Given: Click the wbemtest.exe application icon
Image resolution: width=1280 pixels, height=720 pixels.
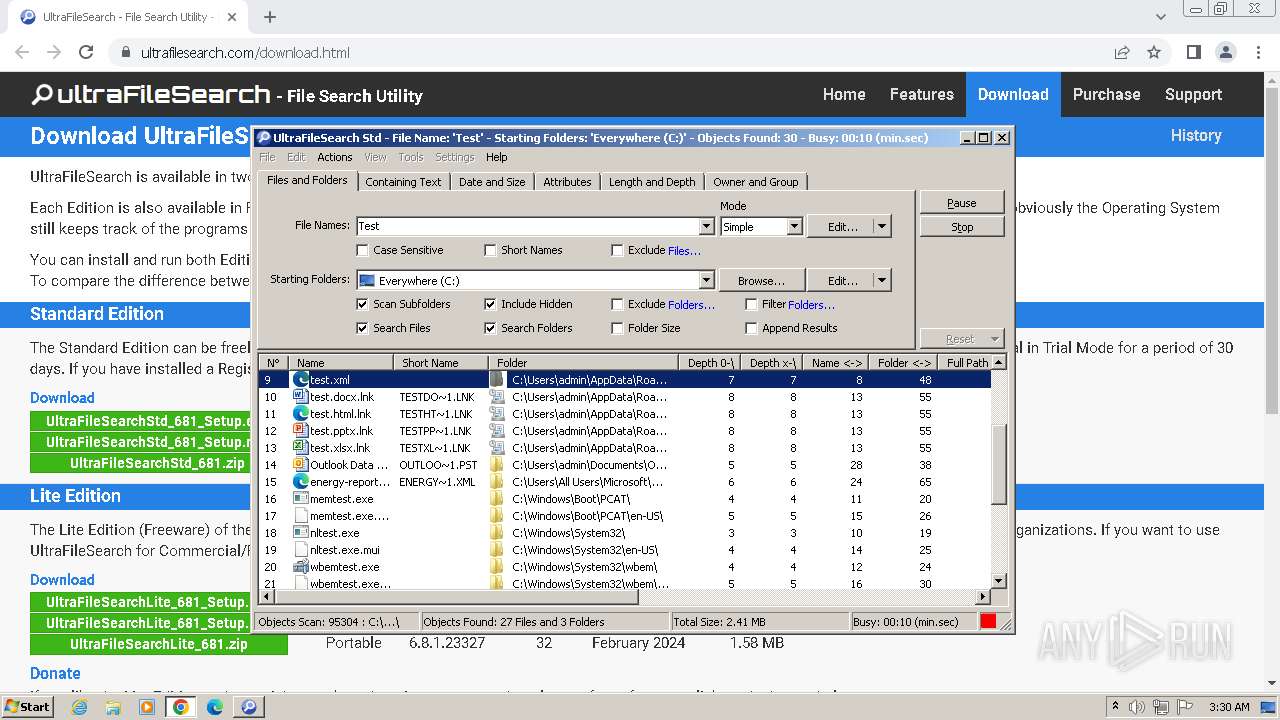Looking at the screenshot, I should coord(301,567).
